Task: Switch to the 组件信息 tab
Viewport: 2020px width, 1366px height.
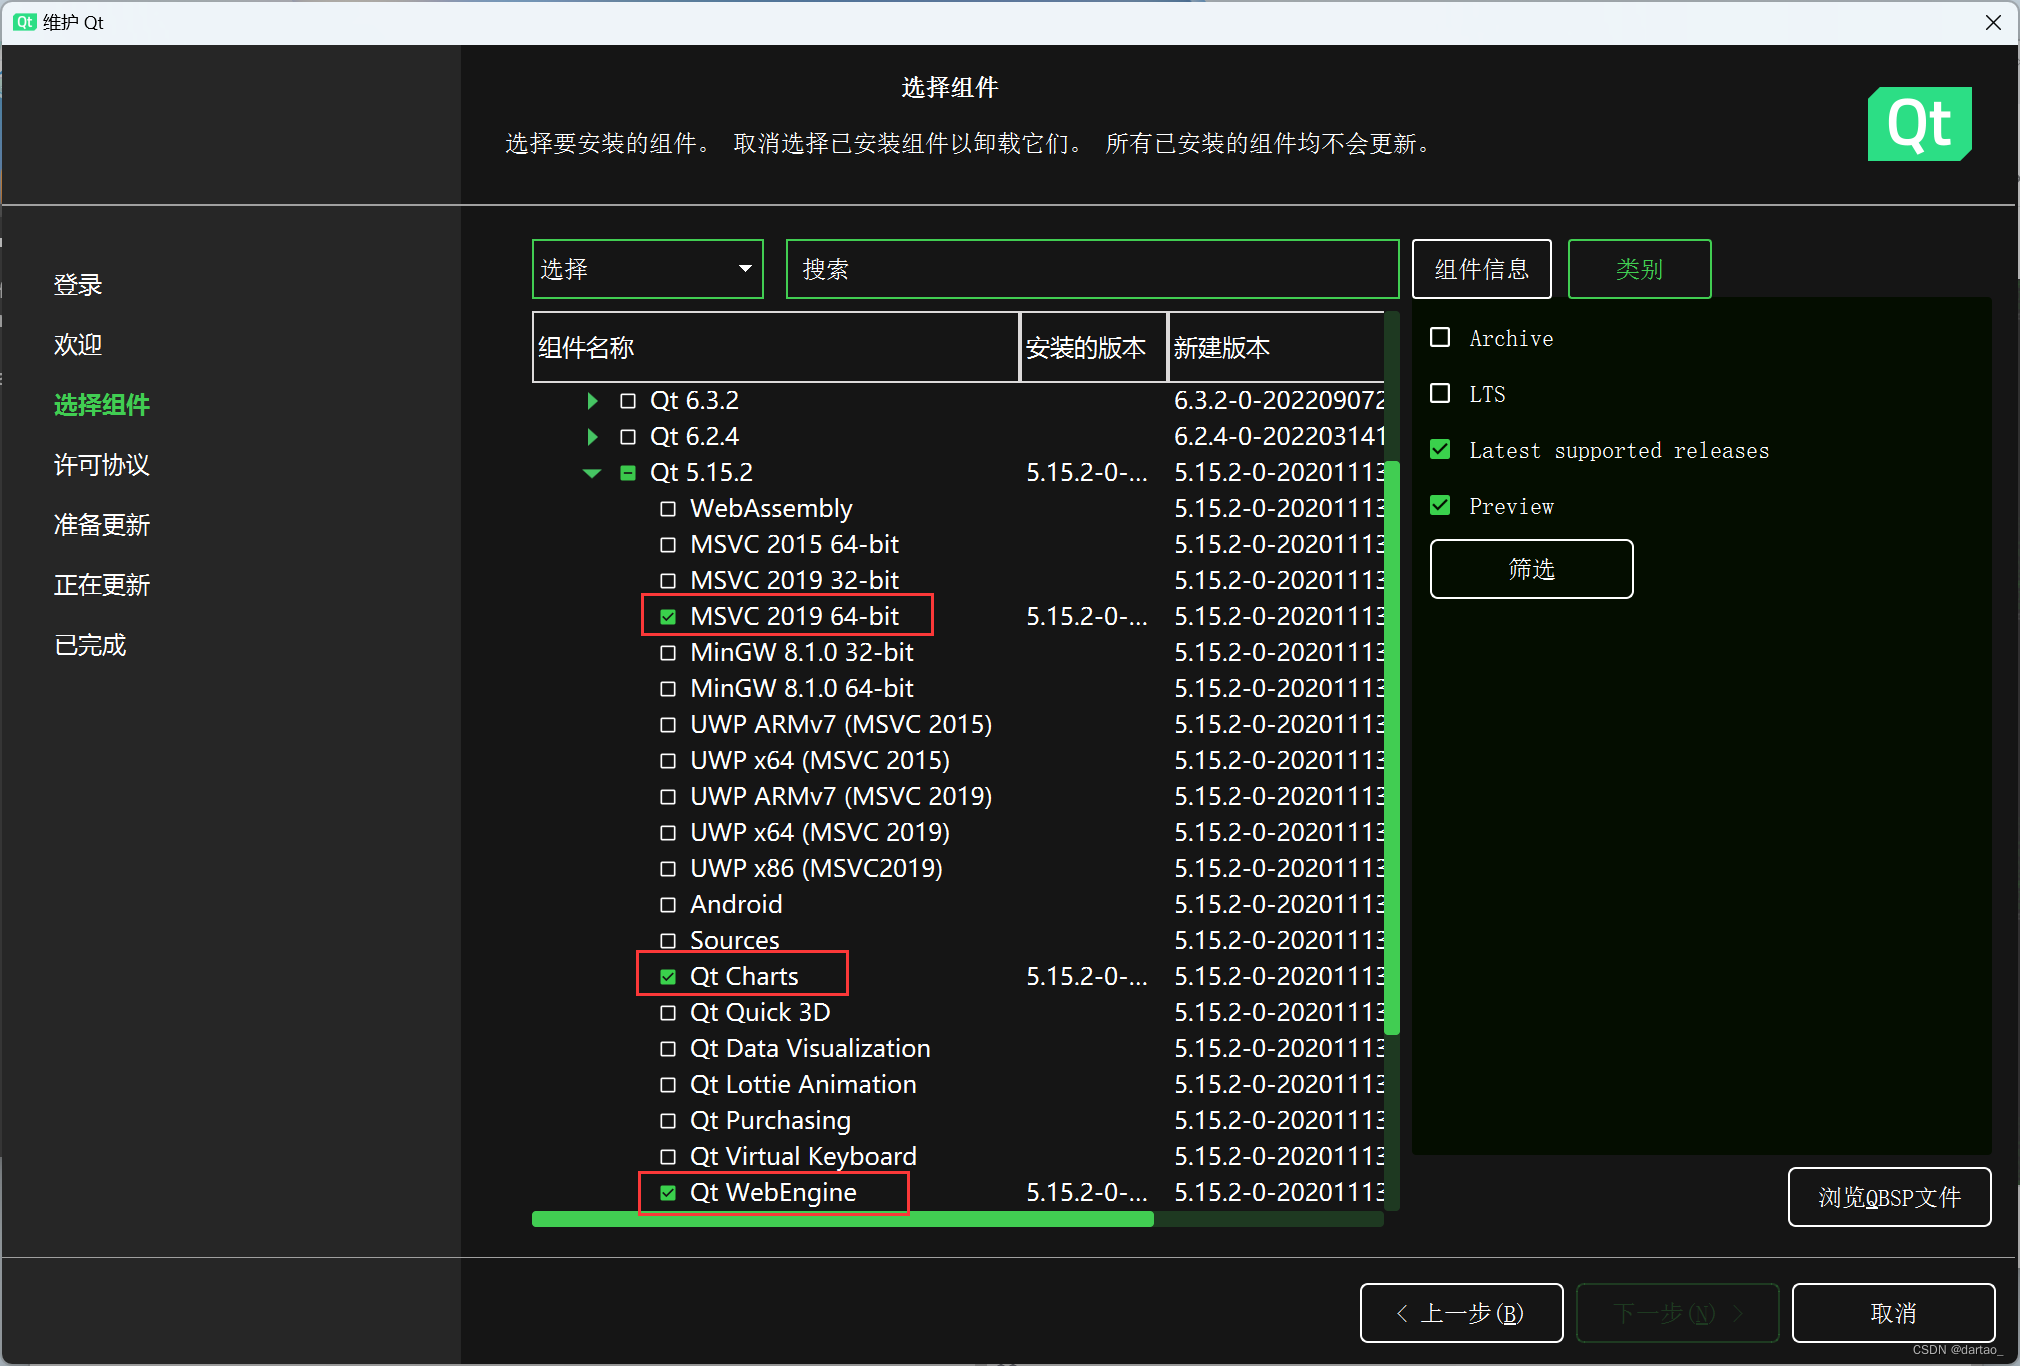Action: [x=1481, y=269]
